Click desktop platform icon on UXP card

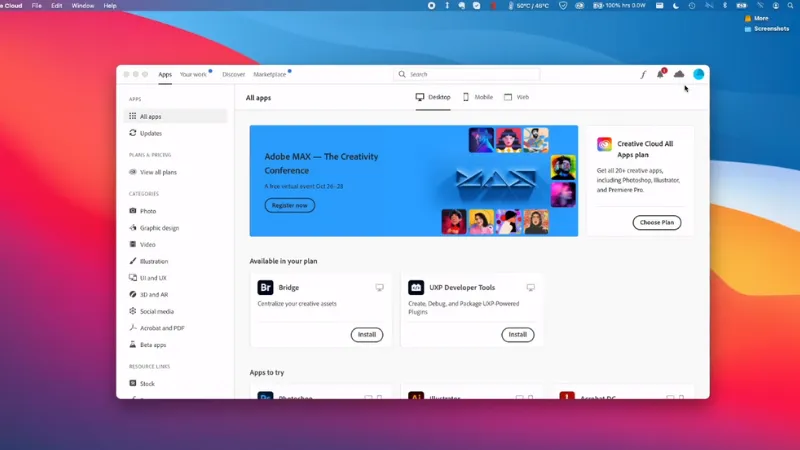(531, 288)
